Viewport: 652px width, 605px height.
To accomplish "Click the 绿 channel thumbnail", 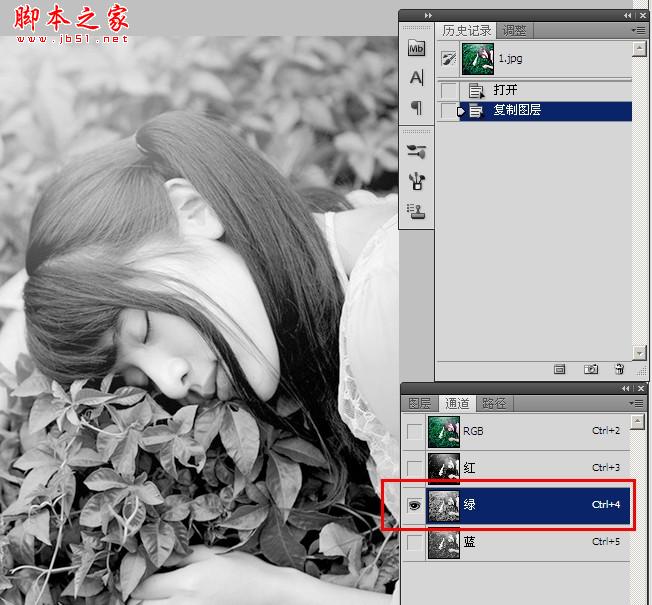I will 444,506.
